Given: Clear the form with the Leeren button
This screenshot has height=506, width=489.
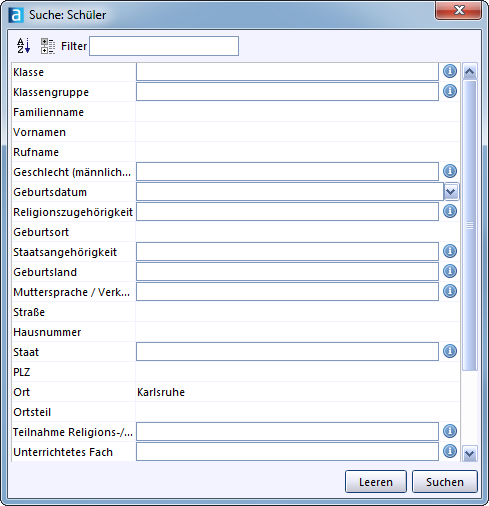Looking at the screenshot, I should pyautogui.click(x=376, y=482).
